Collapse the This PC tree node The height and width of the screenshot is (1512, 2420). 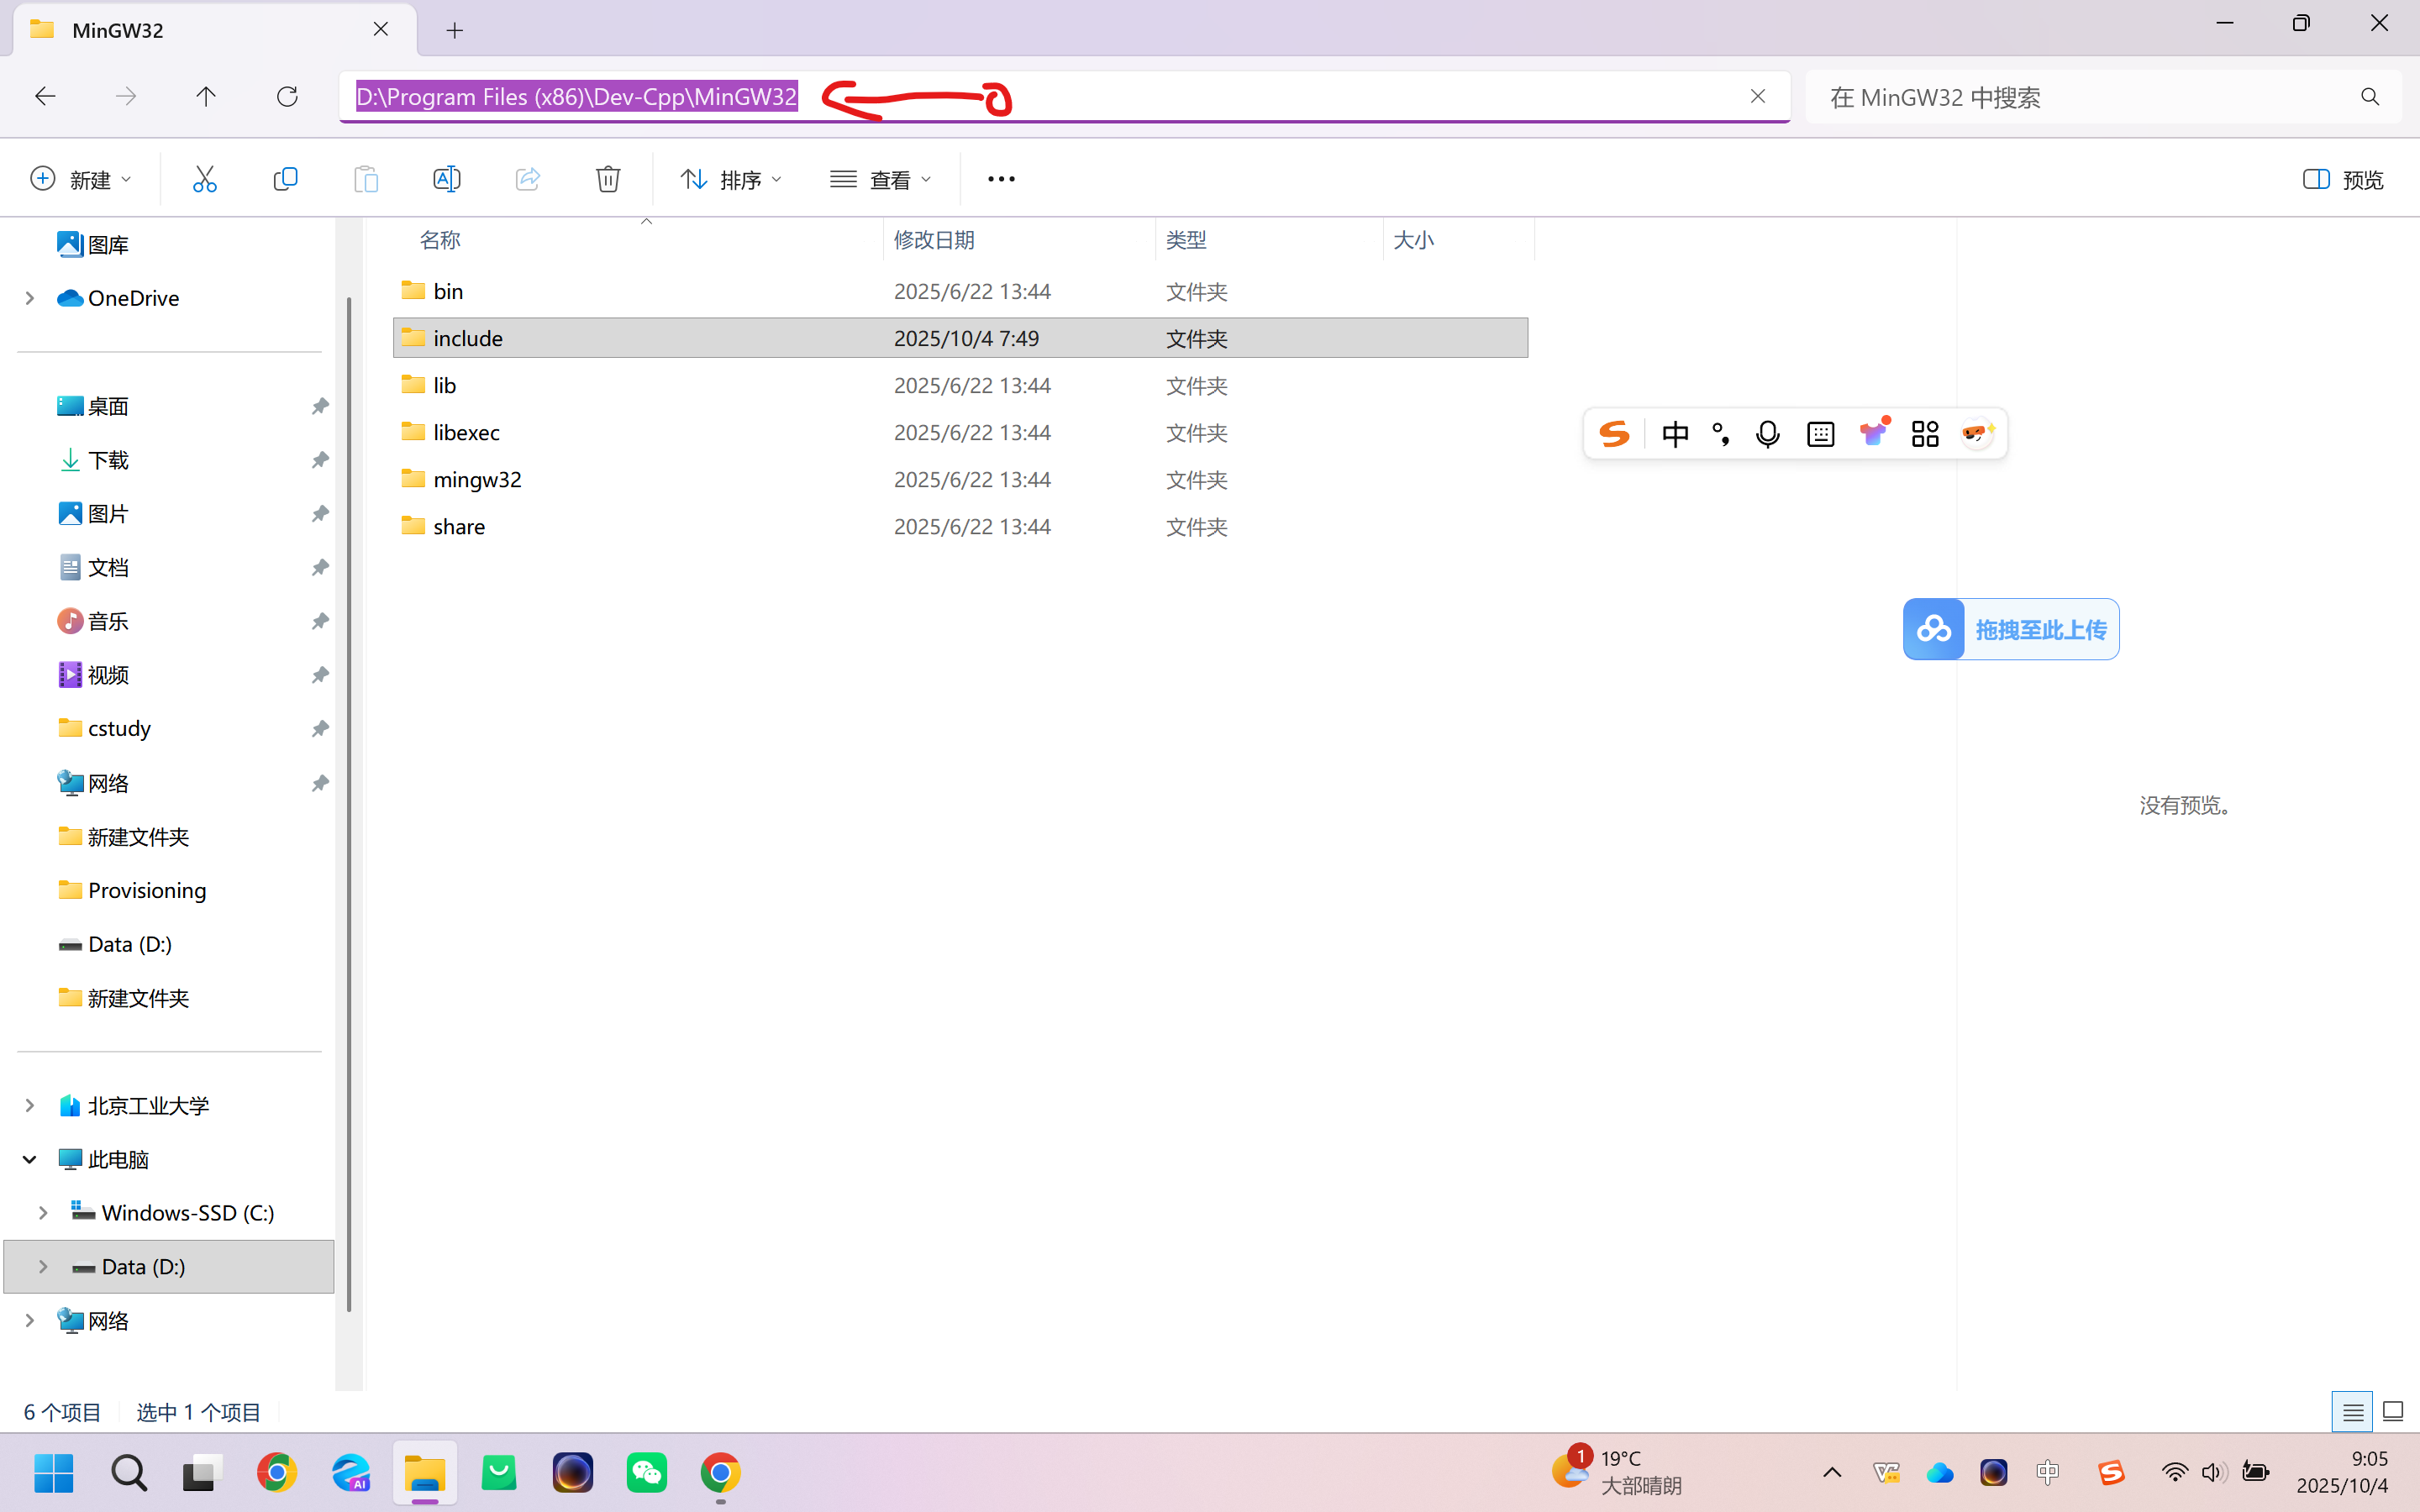tap(30, 1159)
